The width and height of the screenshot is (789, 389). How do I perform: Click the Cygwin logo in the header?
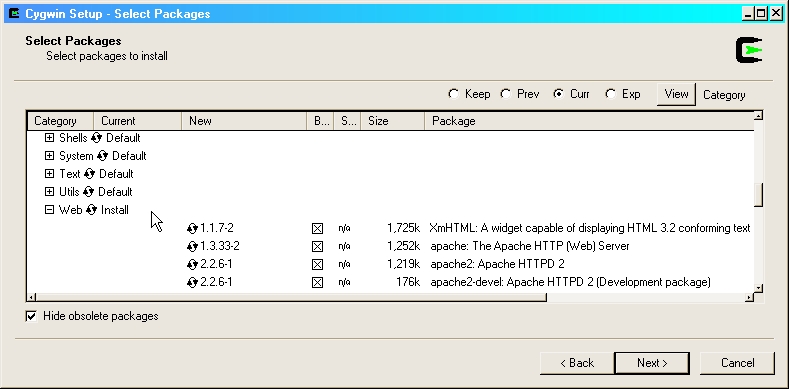pos(749,50)
